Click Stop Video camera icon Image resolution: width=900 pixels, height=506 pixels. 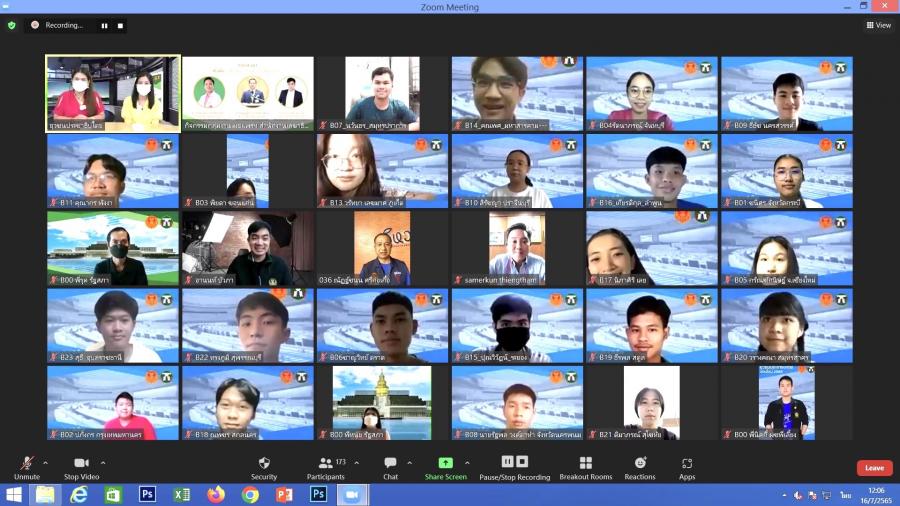tap(81, 463)
